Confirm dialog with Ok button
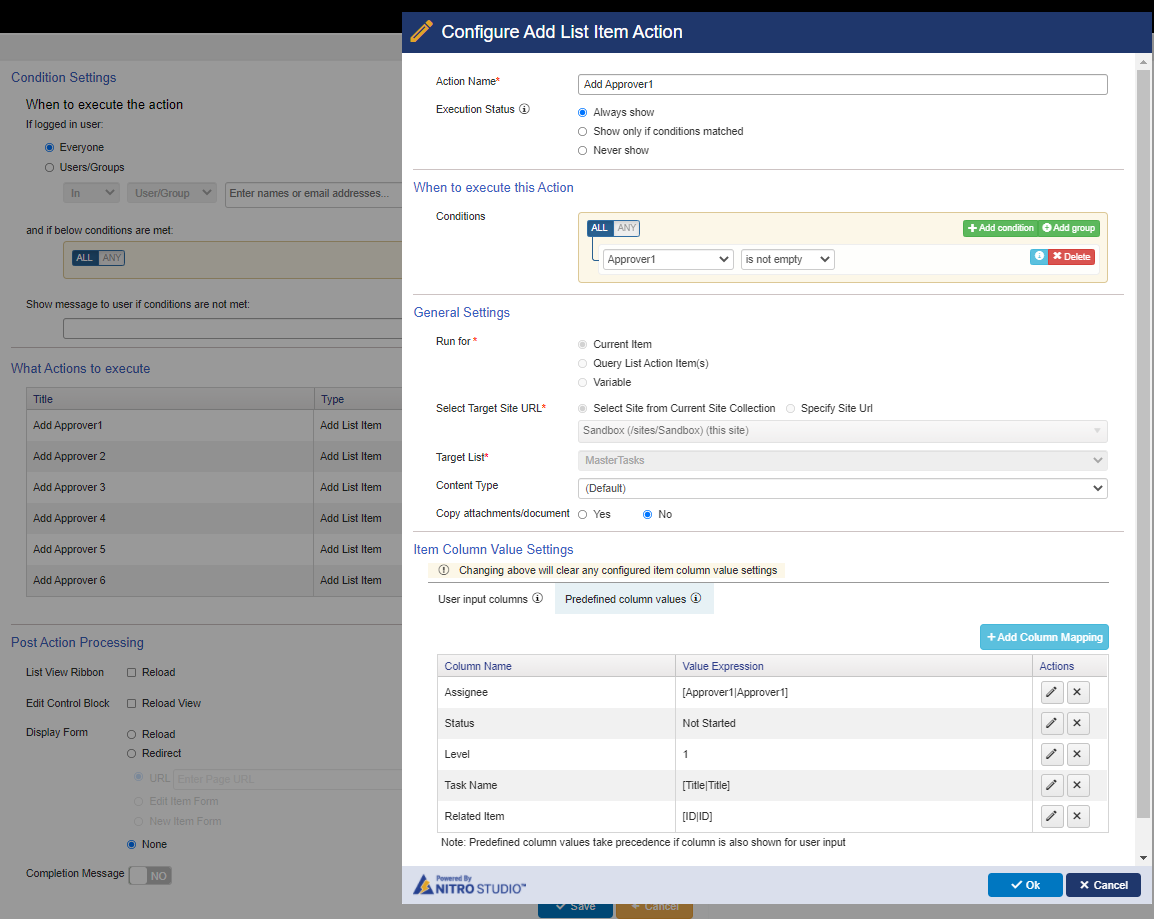 [1025, 885]
